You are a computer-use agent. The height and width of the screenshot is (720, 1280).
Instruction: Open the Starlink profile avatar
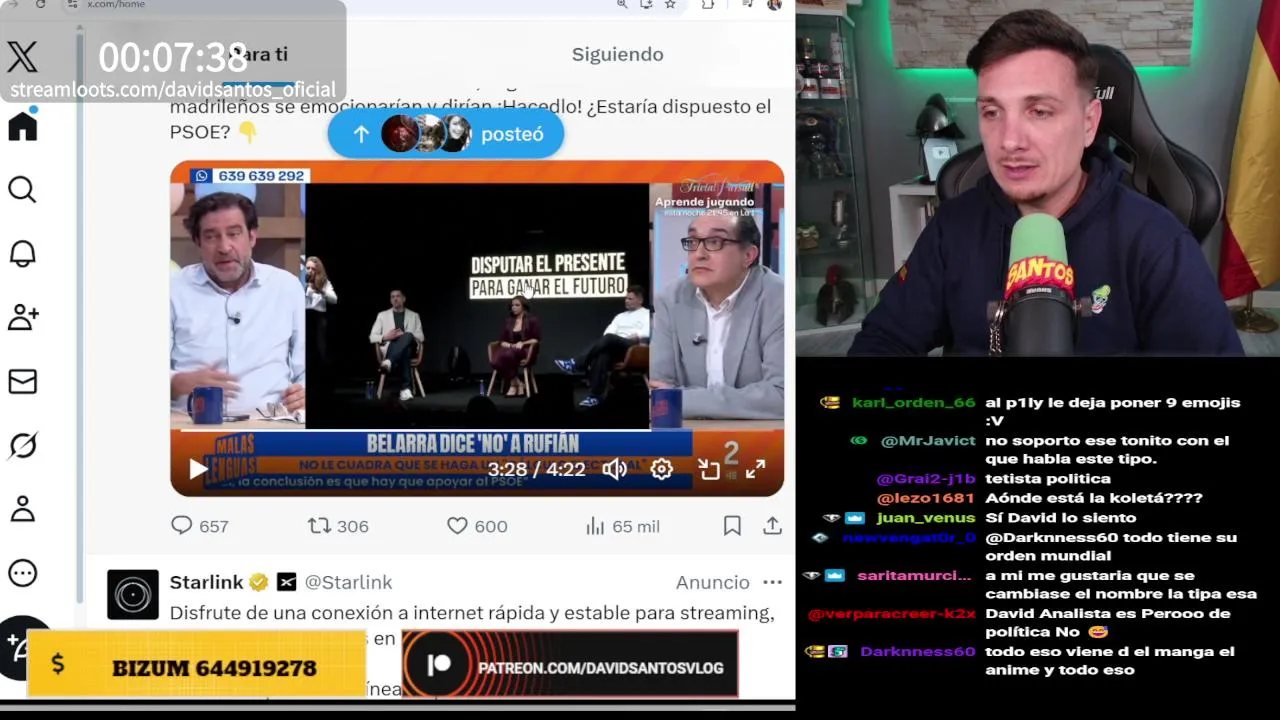[133, 595]
